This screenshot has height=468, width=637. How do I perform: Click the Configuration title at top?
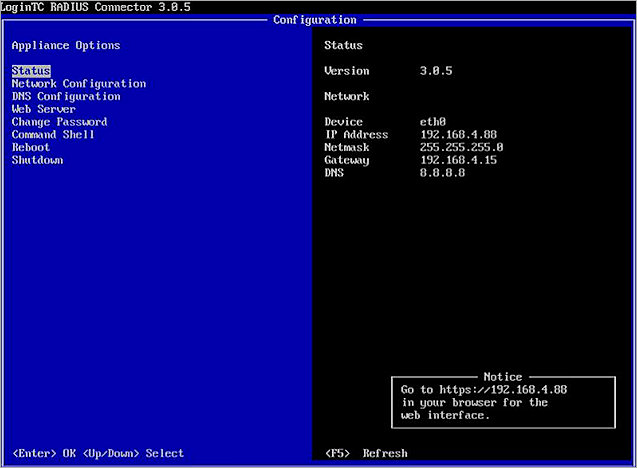315,20
